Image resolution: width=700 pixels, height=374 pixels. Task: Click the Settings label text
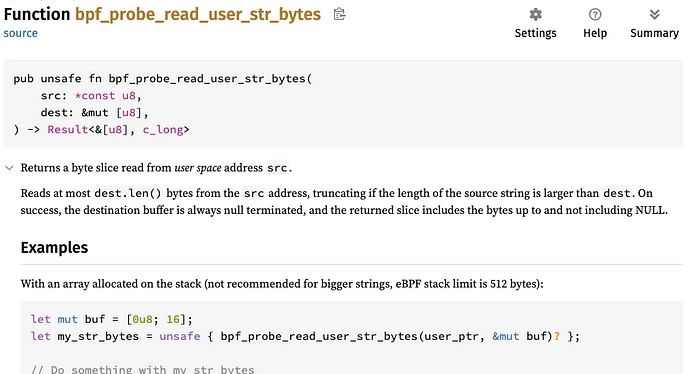(x=535, y=33)
